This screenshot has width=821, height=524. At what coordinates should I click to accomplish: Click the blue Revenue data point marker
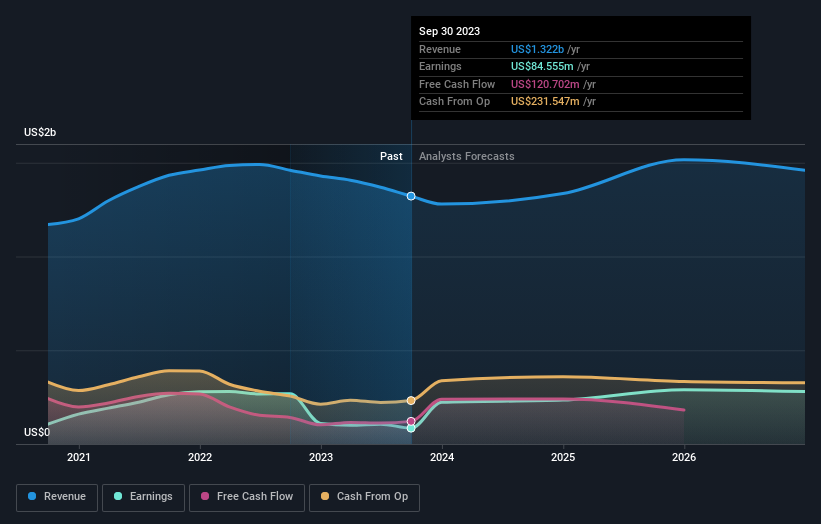pos(411,196)
